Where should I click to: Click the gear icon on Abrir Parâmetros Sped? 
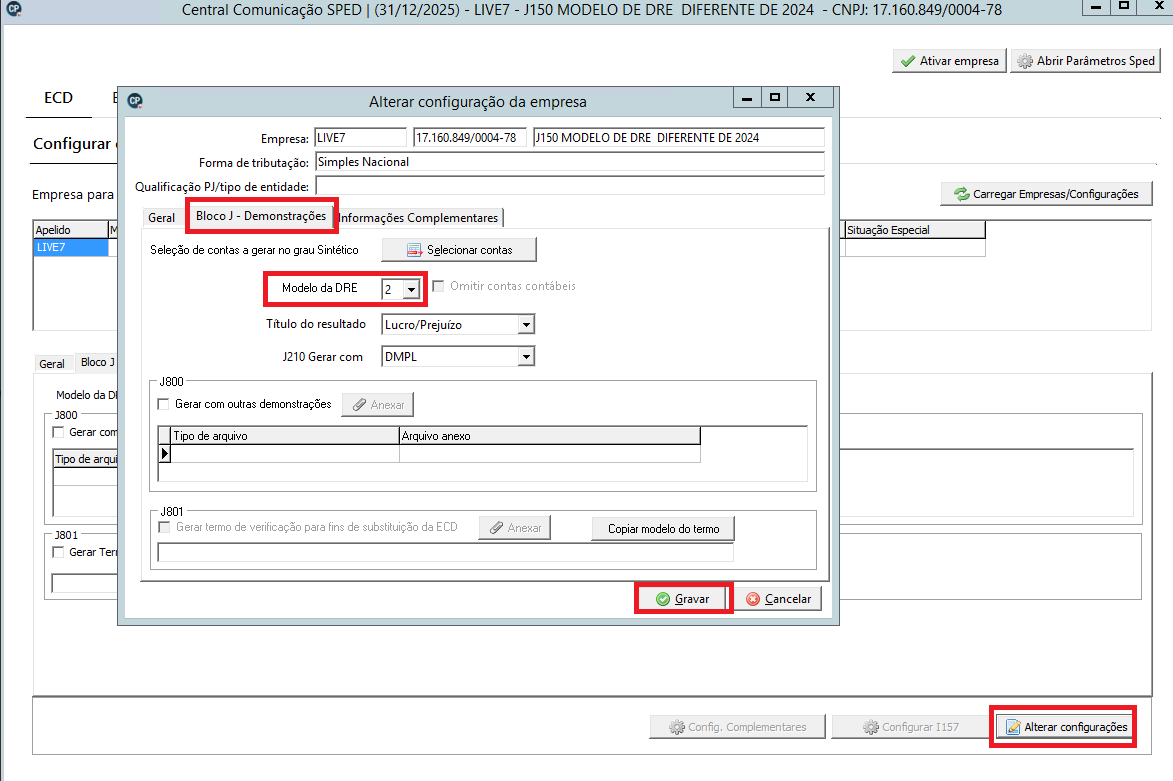point(1025,61)
